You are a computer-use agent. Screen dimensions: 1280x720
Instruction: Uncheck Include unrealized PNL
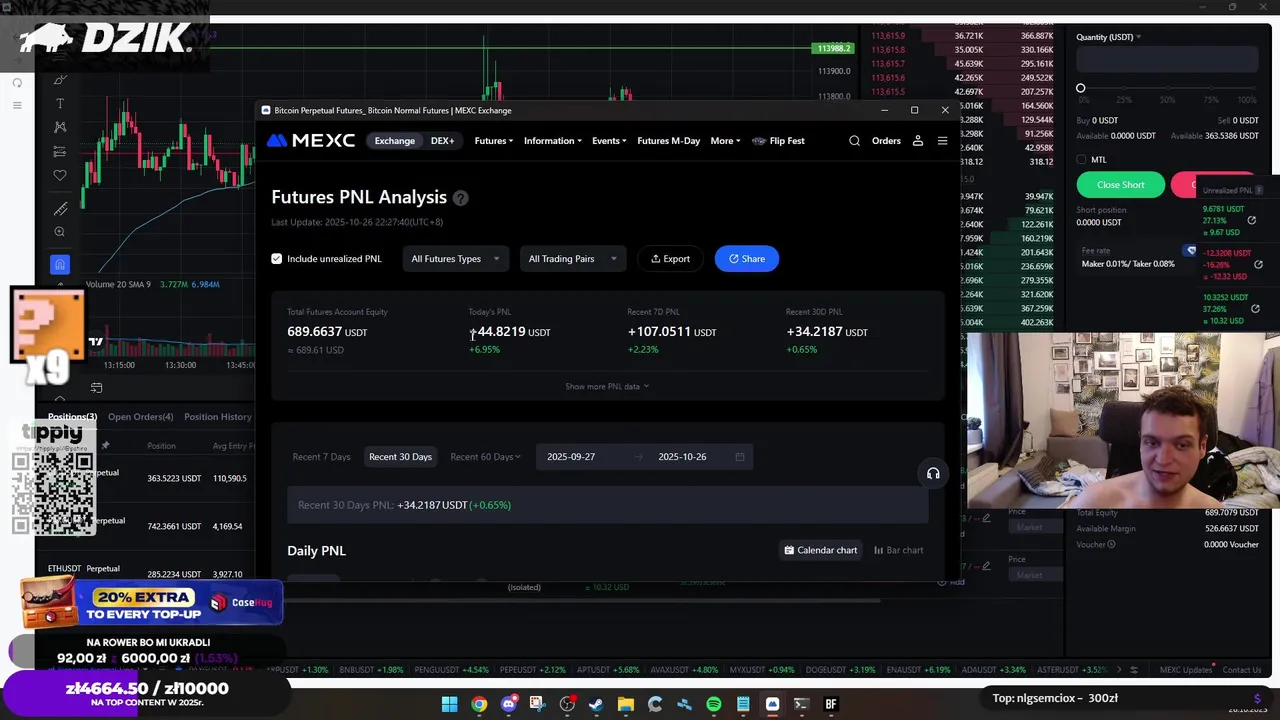coord(277,259)
